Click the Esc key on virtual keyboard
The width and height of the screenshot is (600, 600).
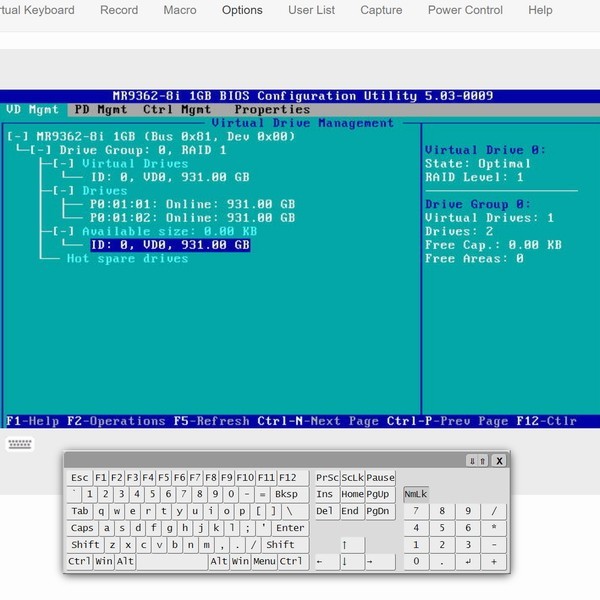coord(80,478)
